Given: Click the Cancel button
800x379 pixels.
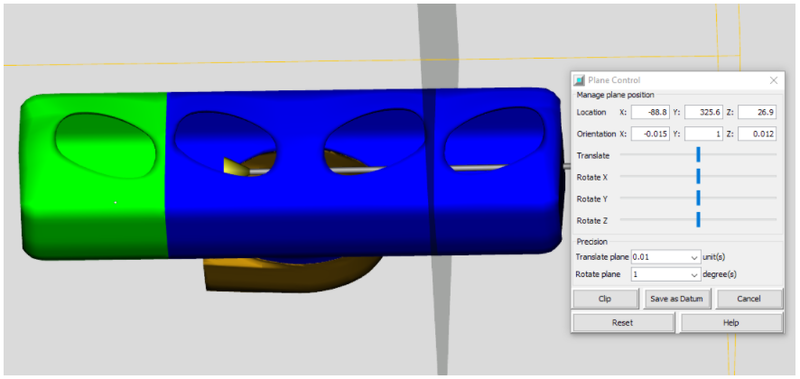Looking at the screenshot, I should (749, 299).
